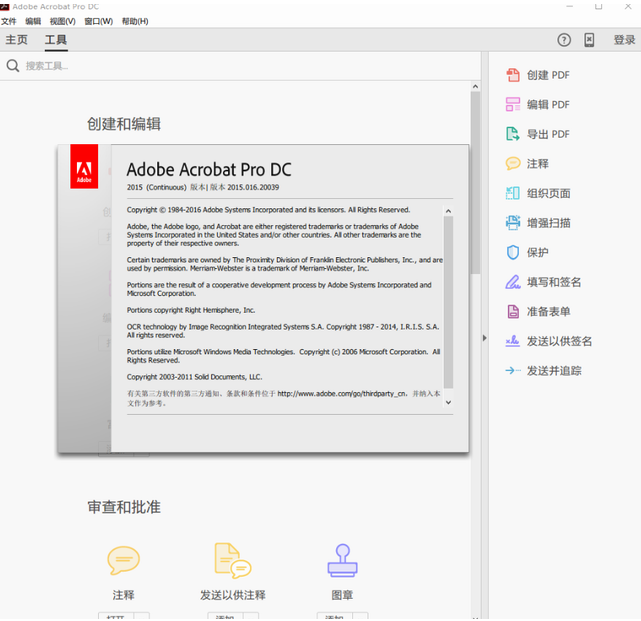Select 填写和签名 label in right panel
The image size is (641, 621).
554,282
